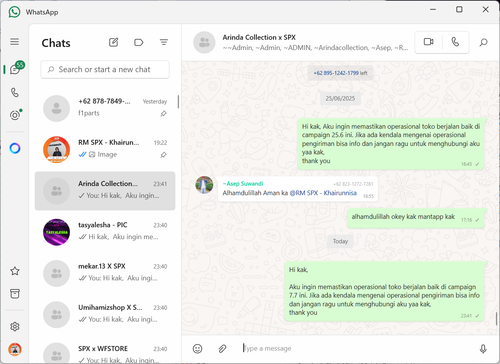Minimize the WhatsApp window
Viewport: 500px width, 364px height.
[433, 9]
